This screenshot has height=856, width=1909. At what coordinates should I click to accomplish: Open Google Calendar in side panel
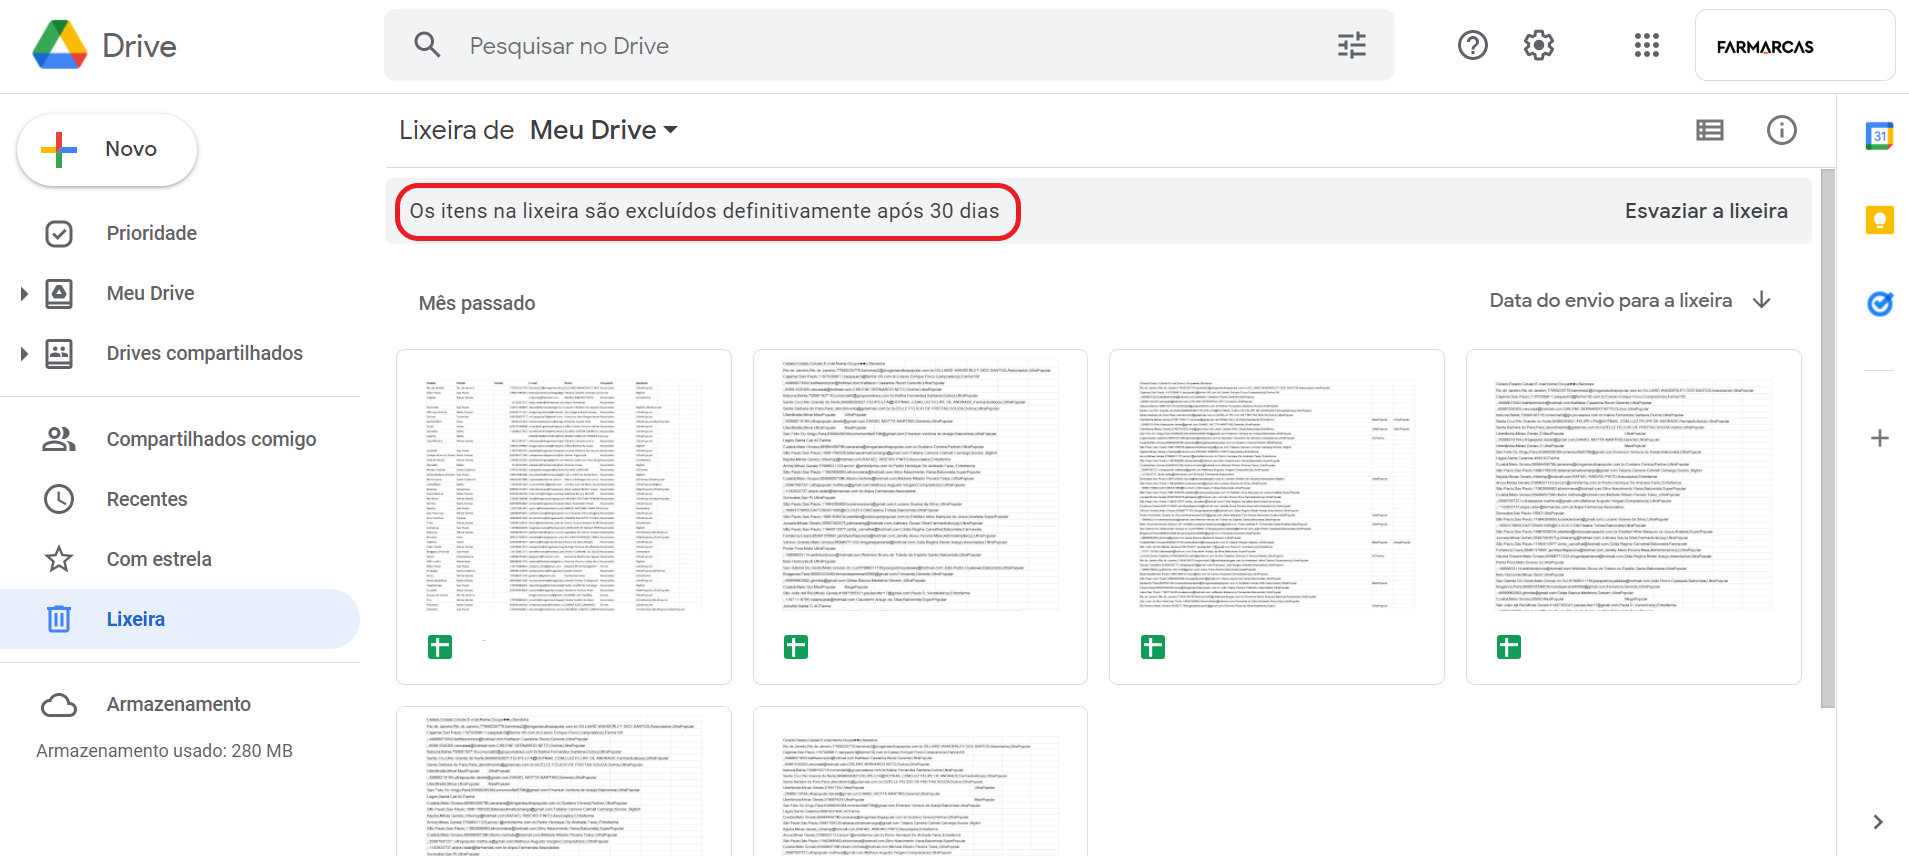pos(1879,136)
